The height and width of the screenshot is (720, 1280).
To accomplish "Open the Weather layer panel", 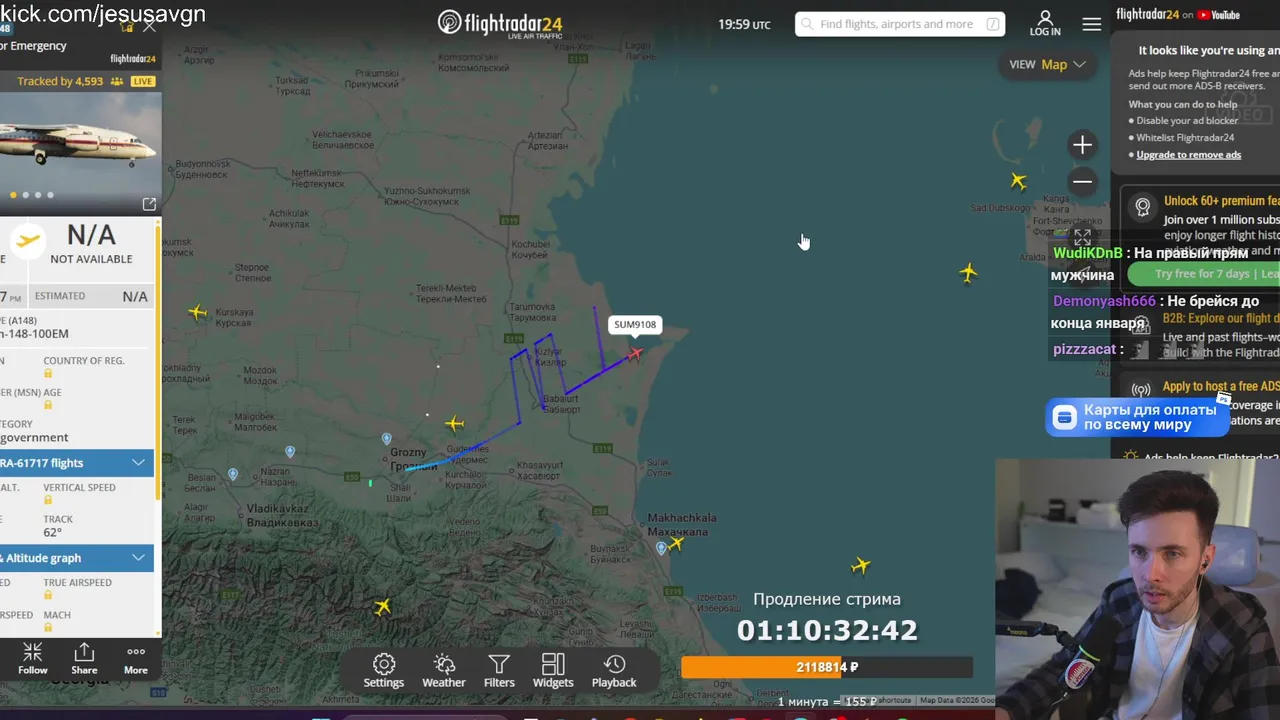I will pos(444,671).
